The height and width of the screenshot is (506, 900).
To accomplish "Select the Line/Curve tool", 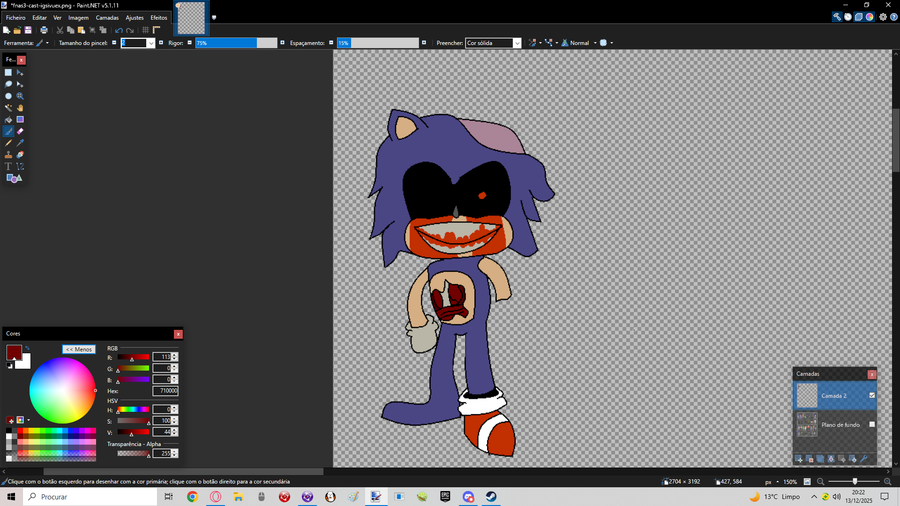I will [x=20, y=166].
